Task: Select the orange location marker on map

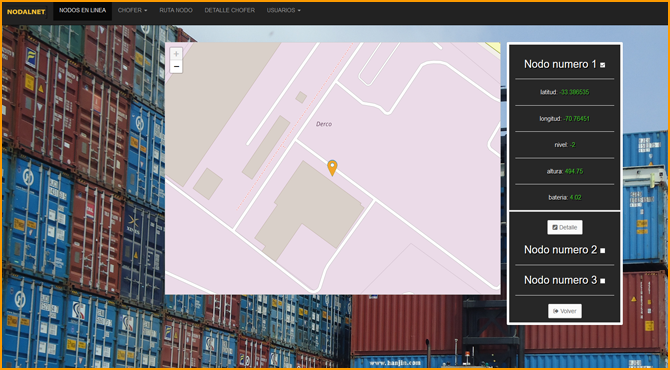Action: pos(332,168)
